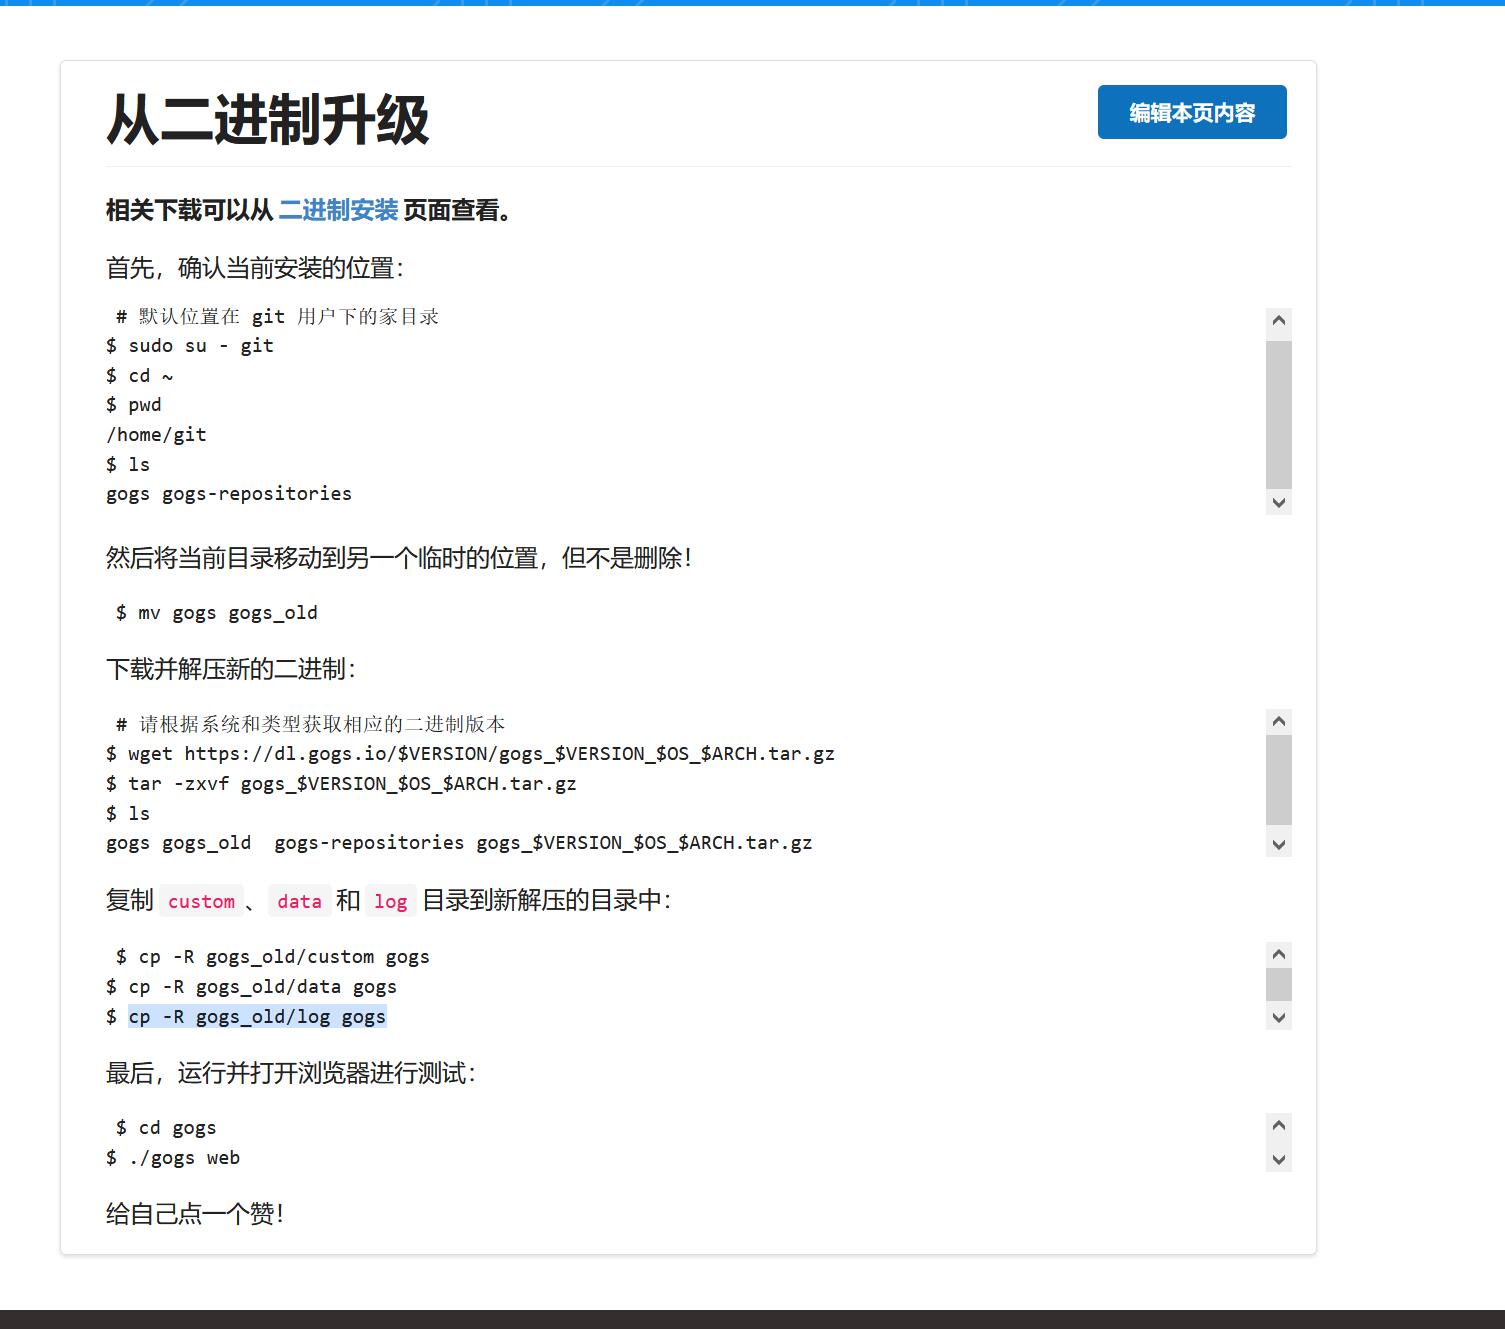Click up arrow in cp -R code block scrollbar
The height and width of the screenshot is (1329, 1505).
click(1278, 954)
